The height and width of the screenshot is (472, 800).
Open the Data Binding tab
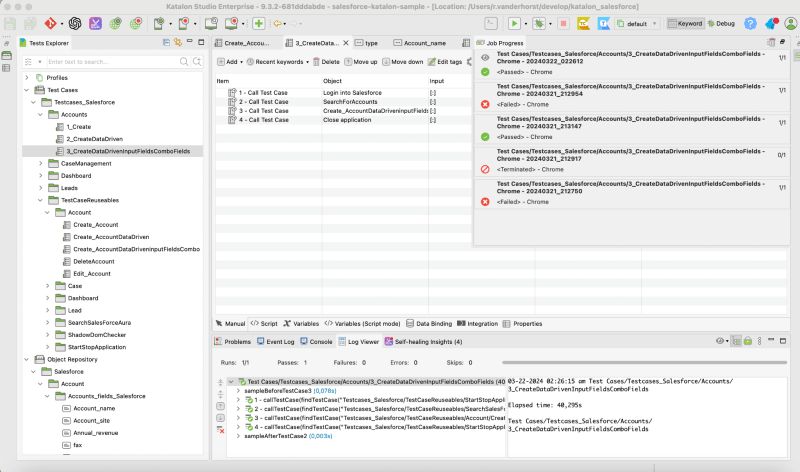[429, 324]
